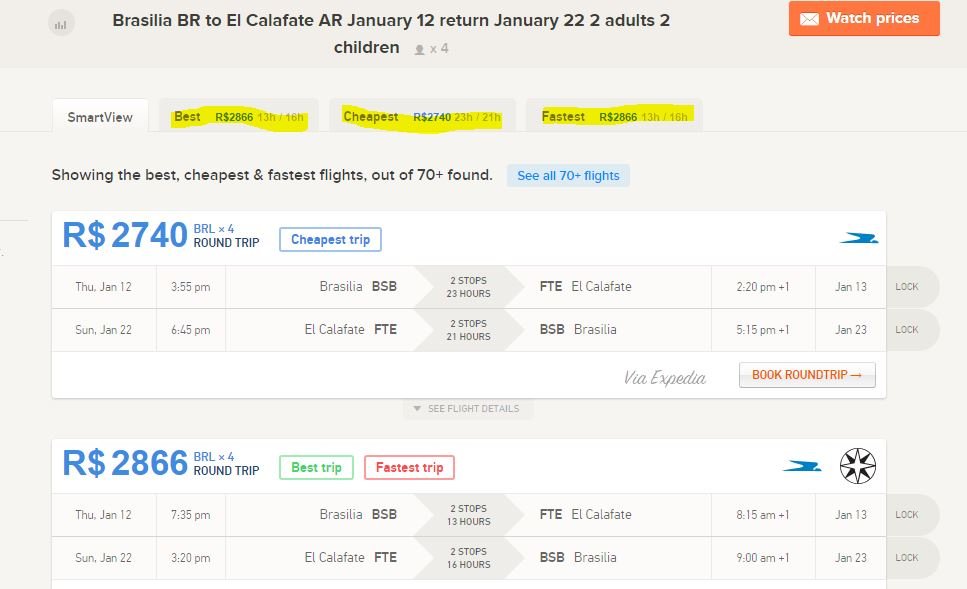Click the Best trip badge
This screenshot has width=967, height=589.
(316, 467)
